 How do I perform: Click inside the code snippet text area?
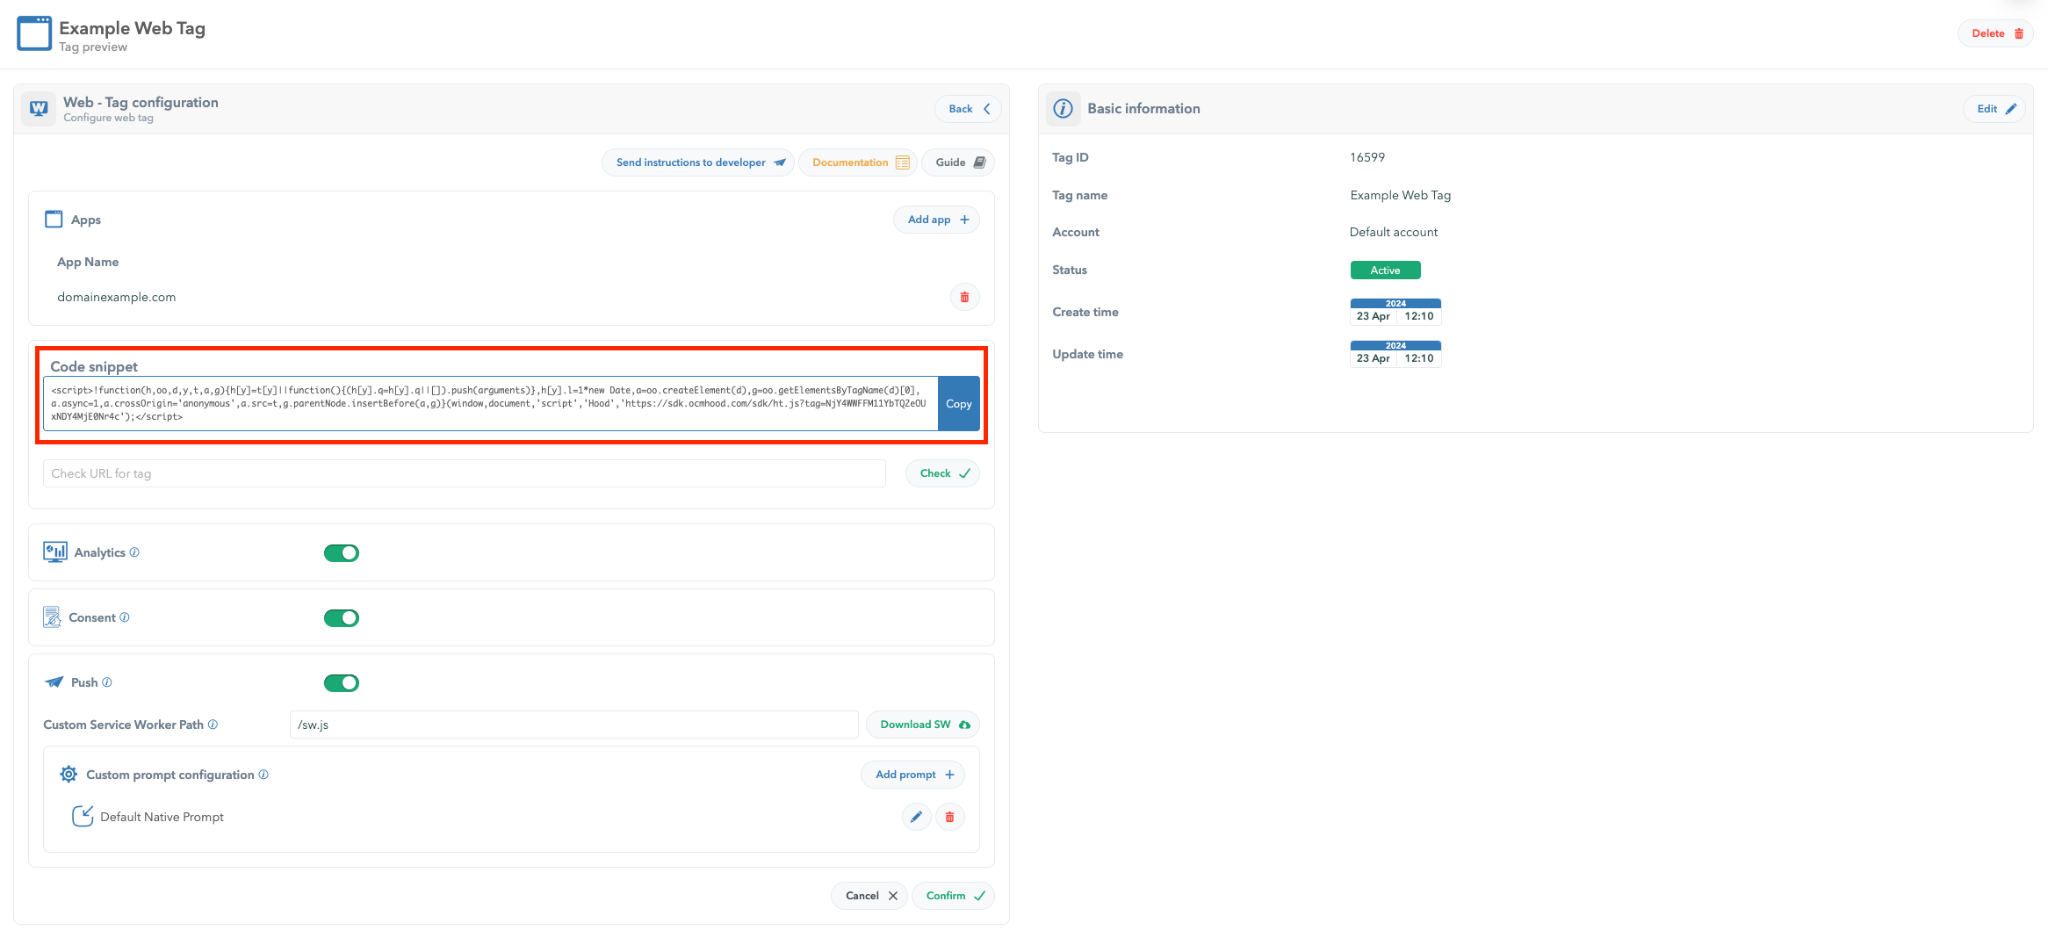coord(490,404)
